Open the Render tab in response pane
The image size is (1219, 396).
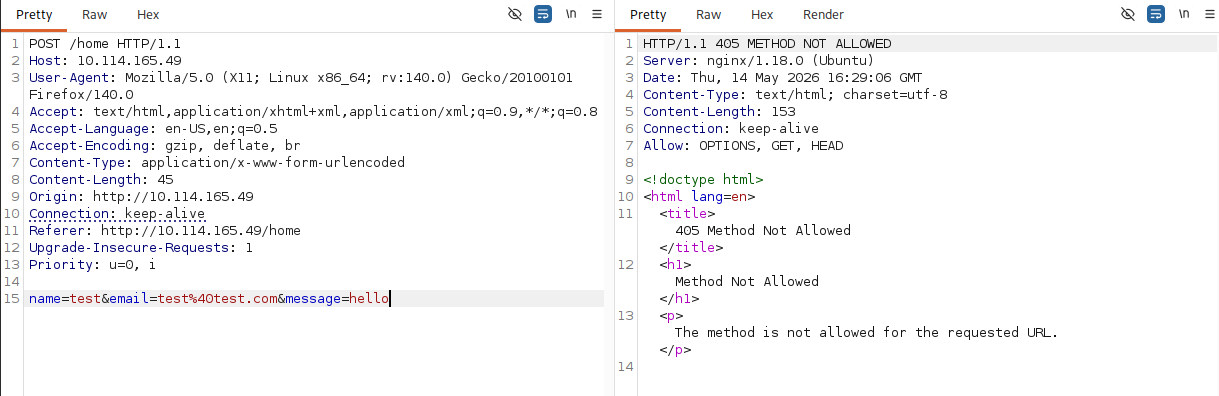click(x=823, y=15)
